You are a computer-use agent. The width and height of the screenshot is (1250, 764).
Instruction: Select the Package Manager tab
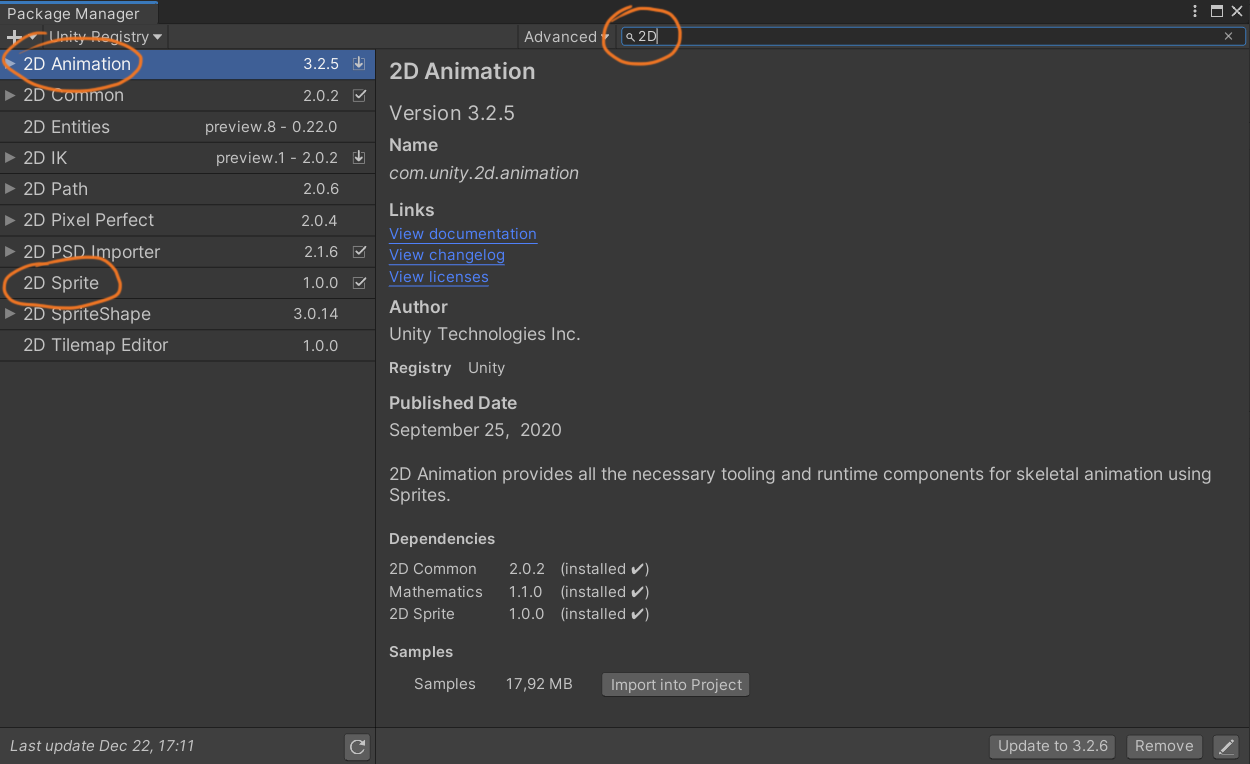(73, 13)
